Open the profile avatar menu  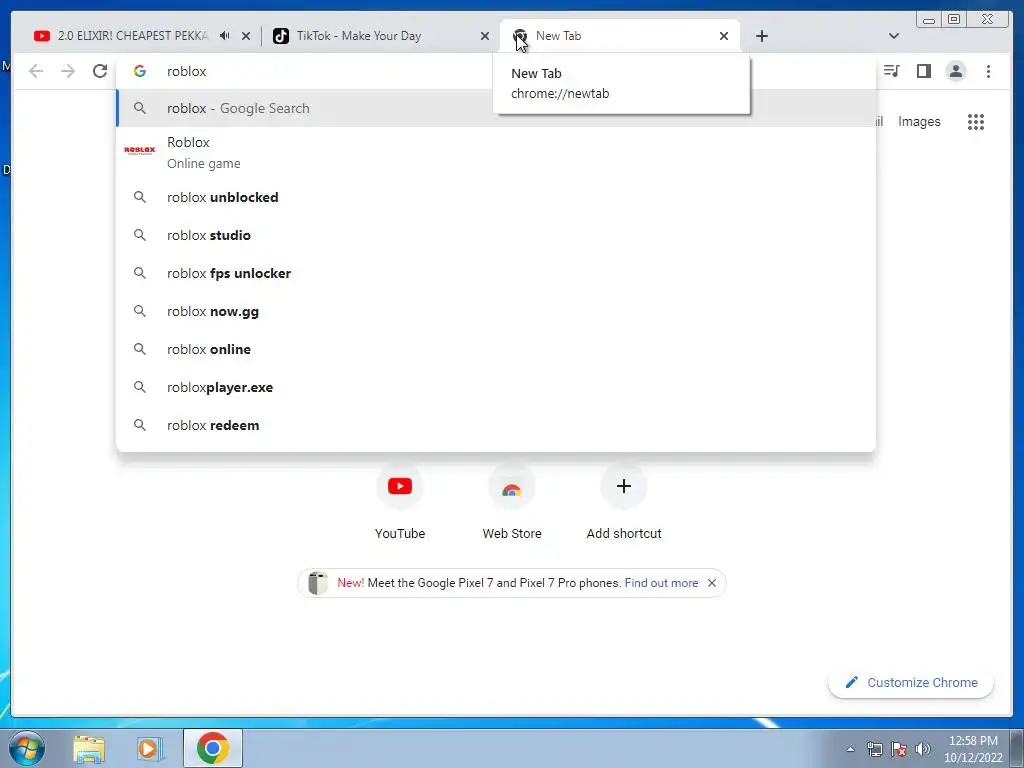point(955,71)
